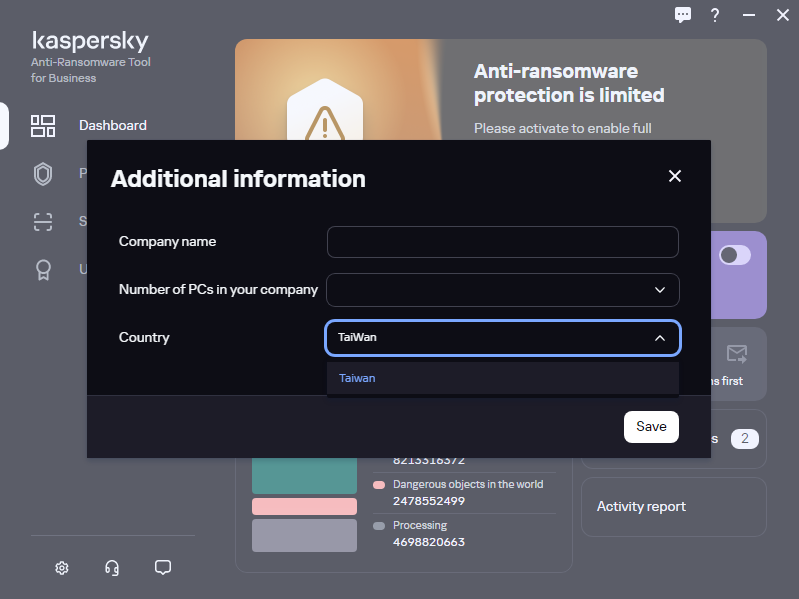
Task: Click the value 2478552499
Action: pyautogui.click(x=429, y=501)
